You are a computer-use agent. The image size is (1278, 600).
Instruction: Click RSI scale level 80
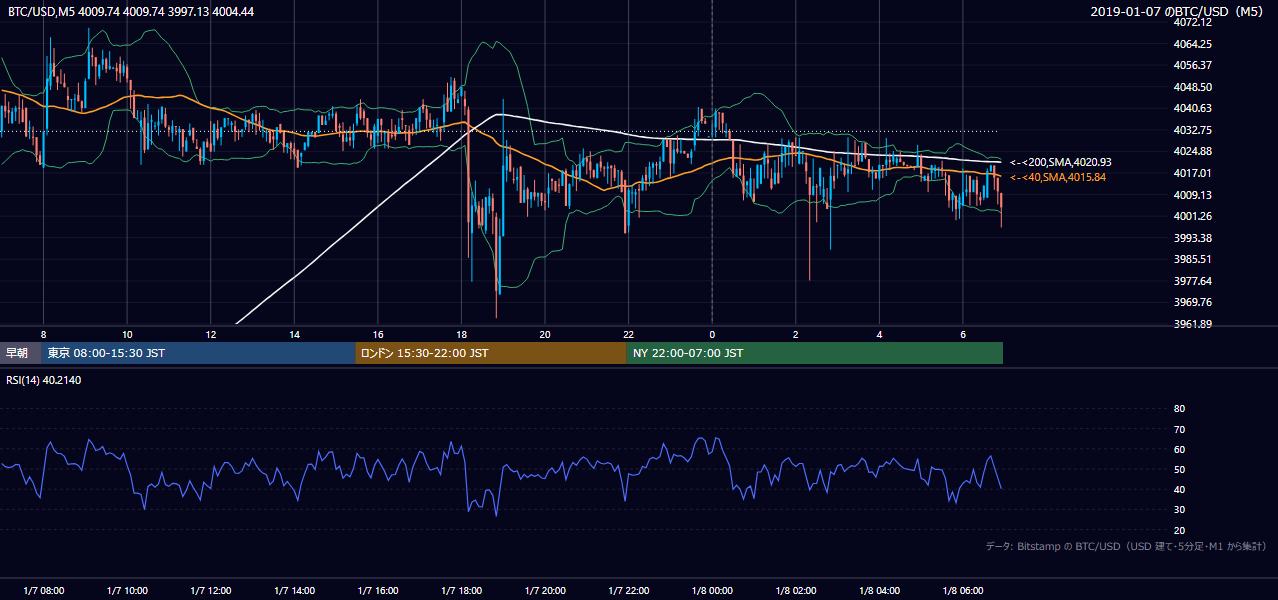(1179, 409)
